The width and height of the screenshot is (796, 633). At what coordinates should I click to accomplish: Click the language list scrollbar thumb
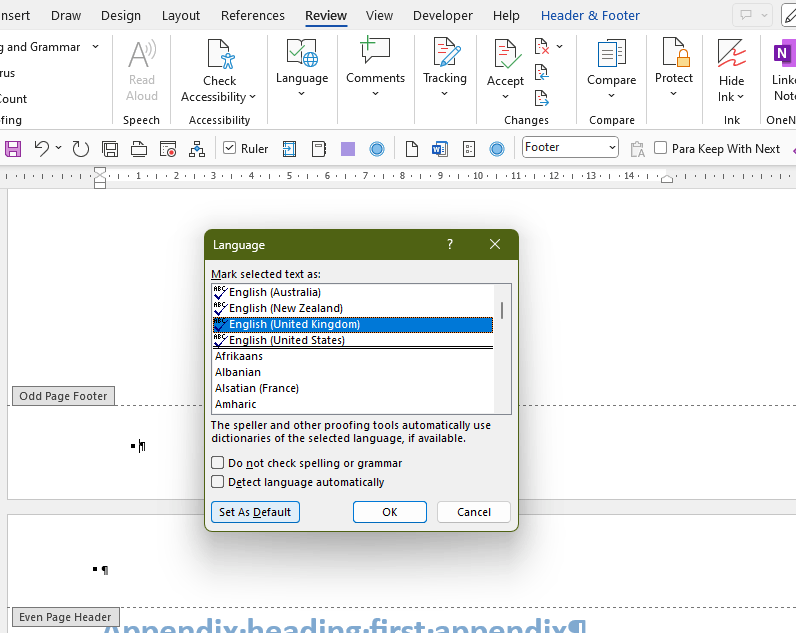click(x=502, y=310)
